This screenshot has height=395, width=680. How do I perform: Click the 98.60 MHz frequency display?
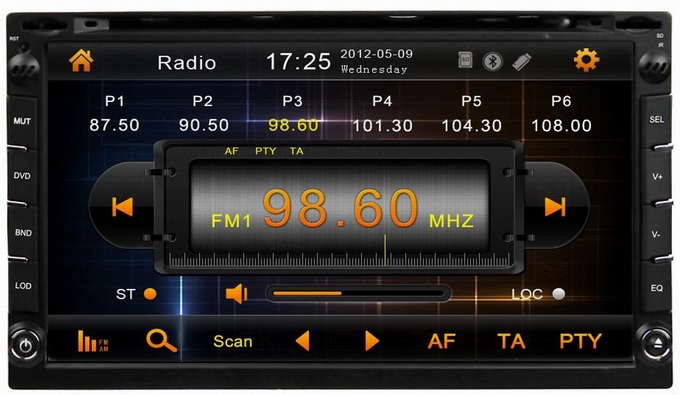(340, 208)
